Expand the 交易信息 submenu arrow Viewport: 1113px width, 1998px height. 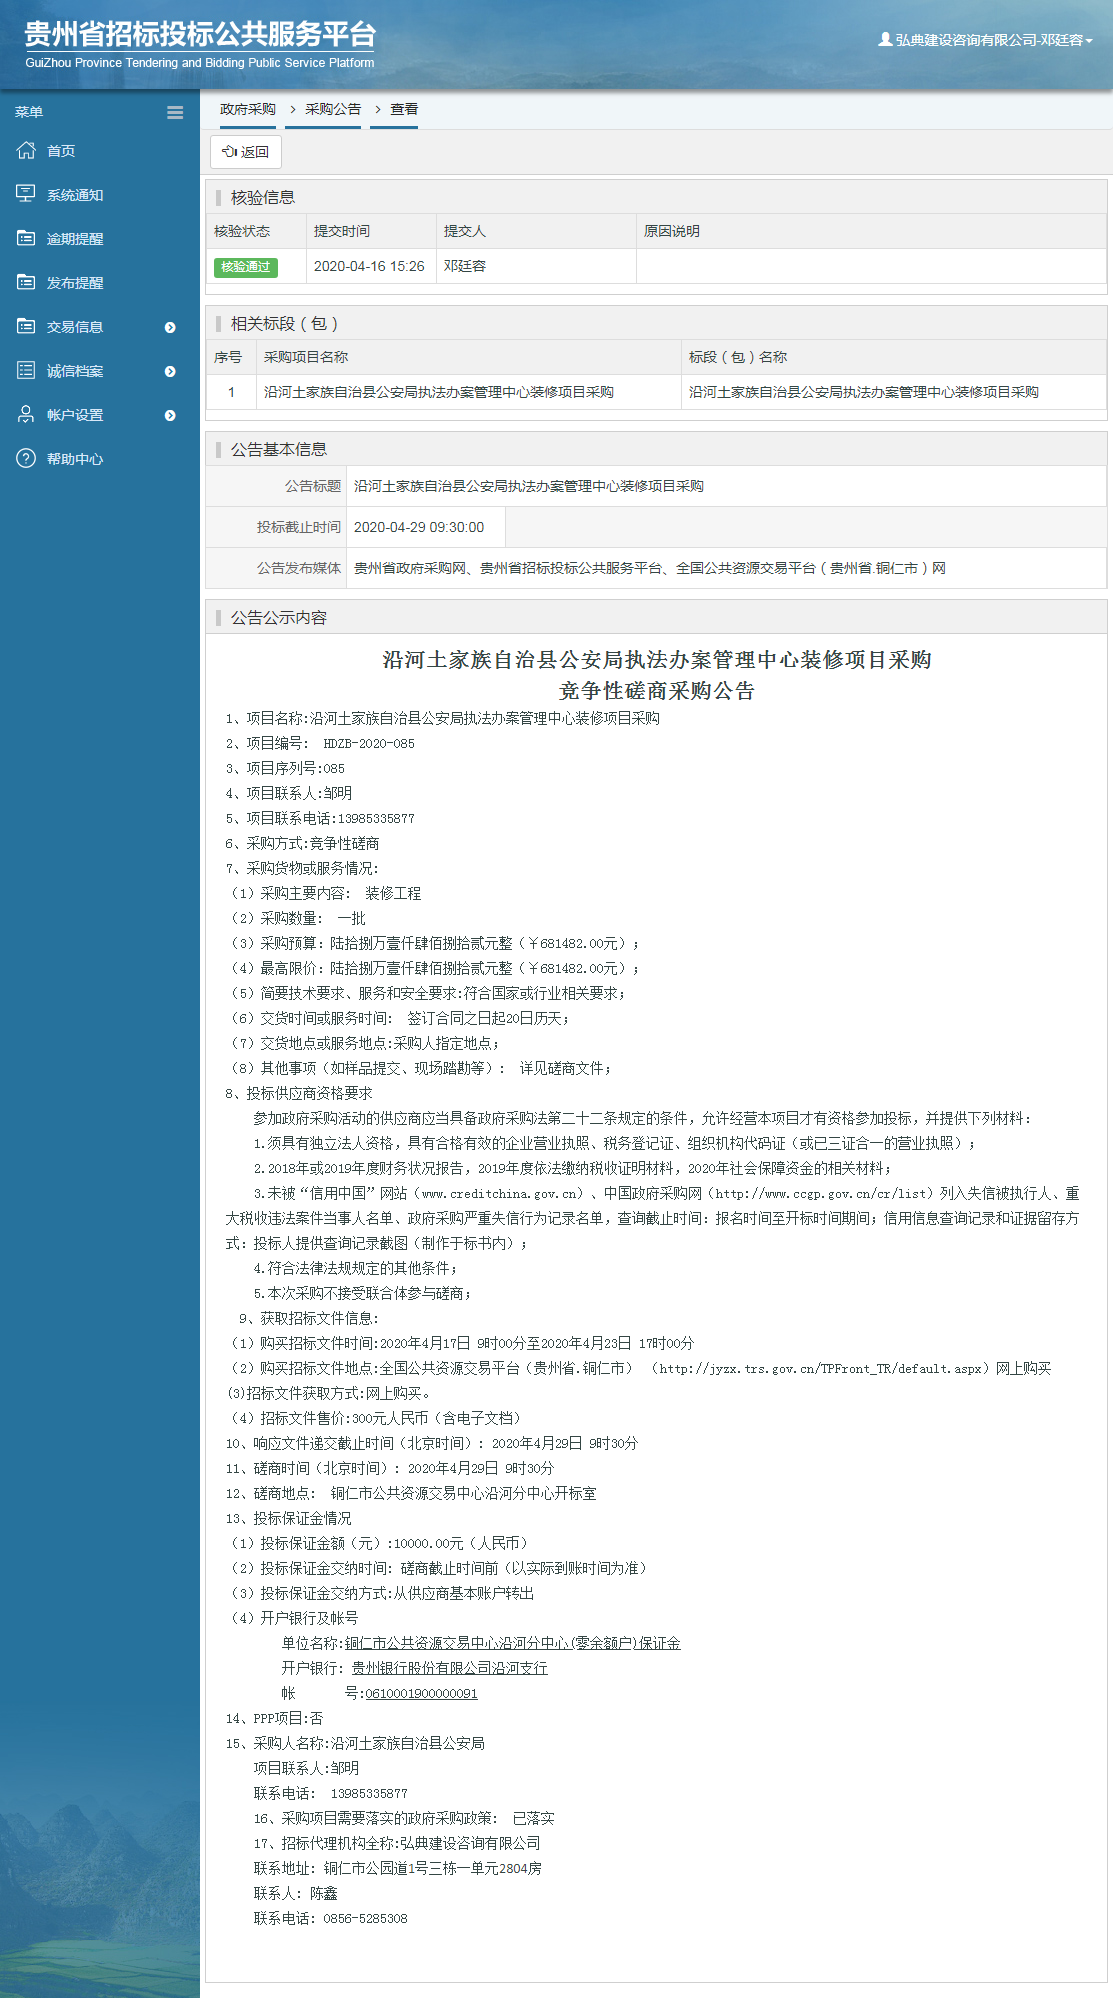170,327
